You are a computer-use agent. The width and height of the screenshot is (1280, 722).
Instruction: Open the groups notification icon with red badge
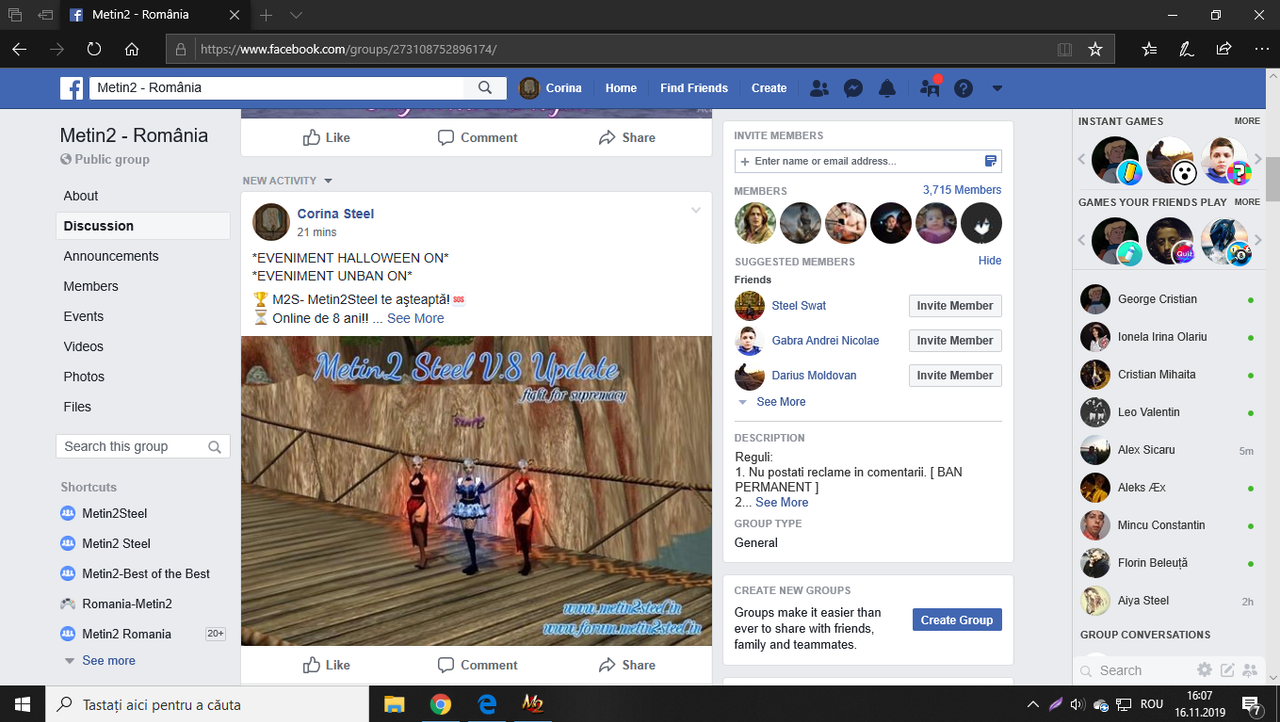point(930,88)
